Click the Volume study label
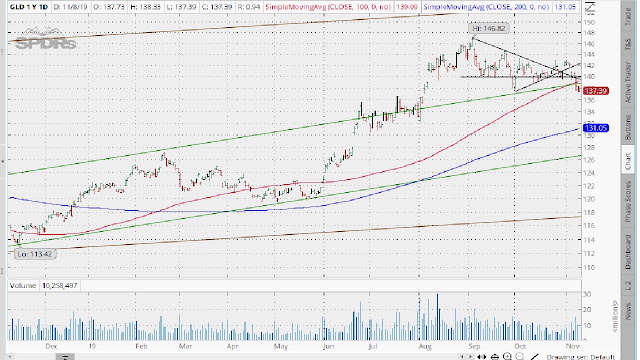 [x=23, y=285]
